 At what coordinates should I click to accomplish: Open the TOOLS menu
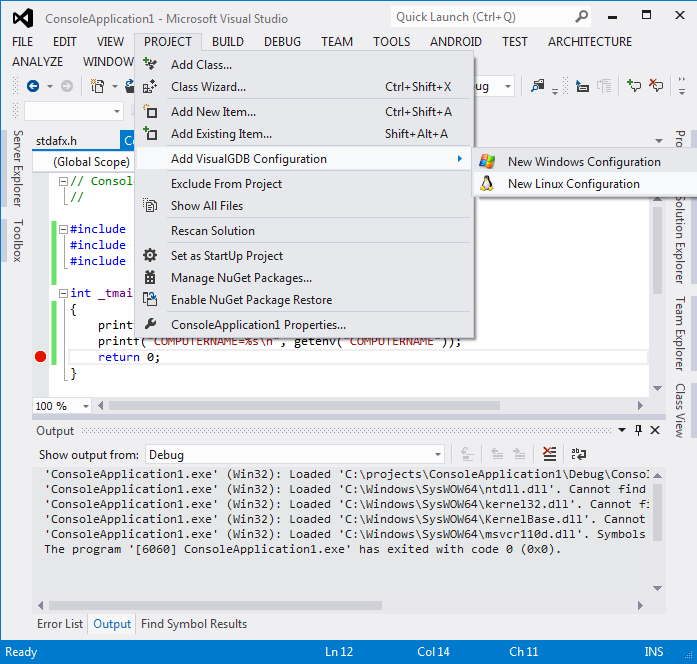coord(391,42)
